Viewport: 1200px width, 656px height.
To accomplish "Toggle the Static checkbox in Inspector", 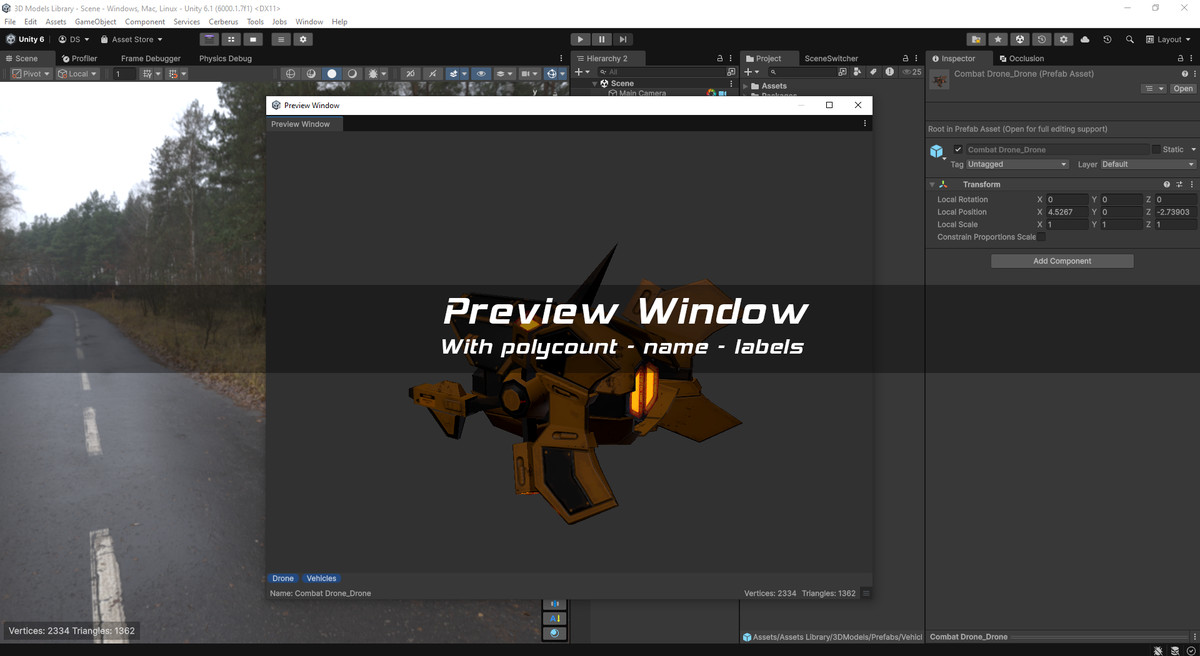I will 1156,150.
